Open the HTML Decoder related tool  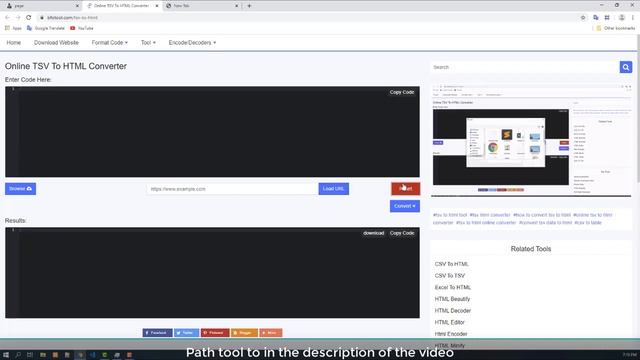pos(453,311)
